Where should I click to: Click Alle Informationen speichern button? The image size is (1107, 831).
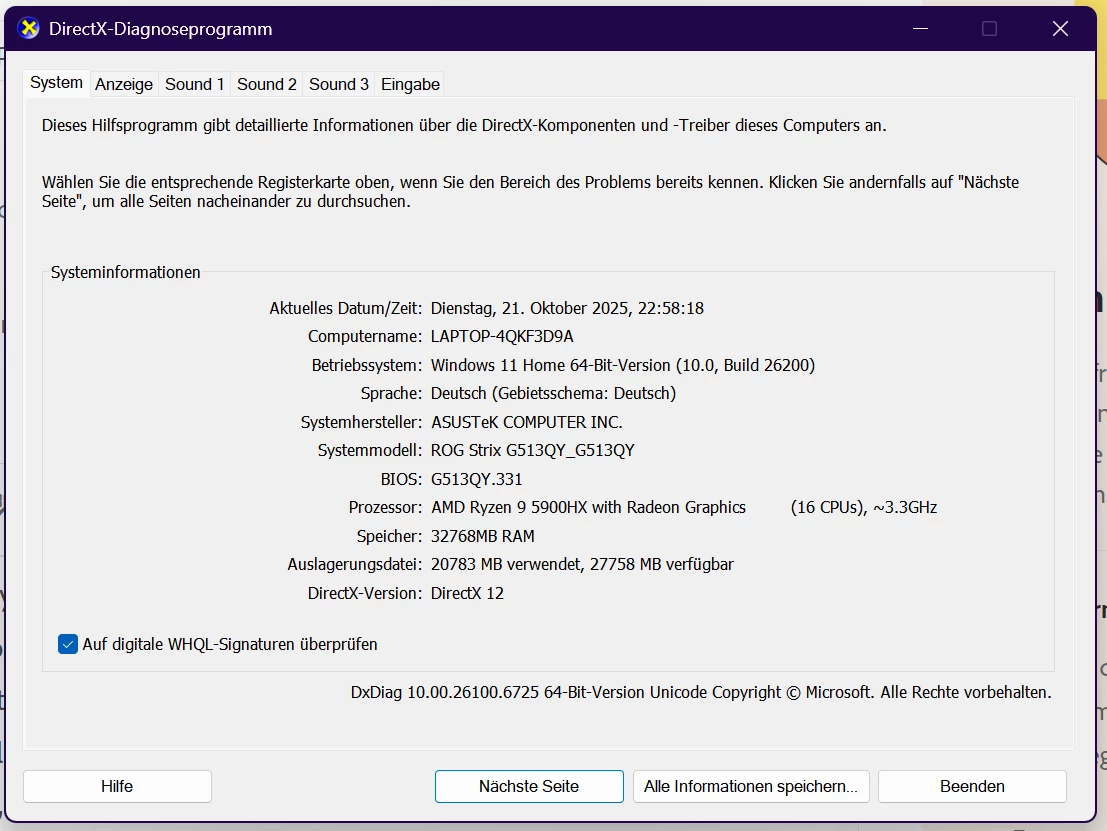coord(751,786)
